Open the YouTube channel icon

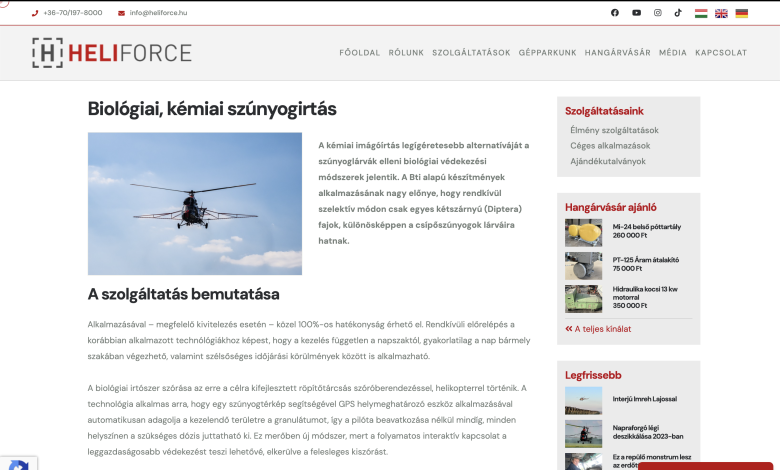[x=637, y=13]
